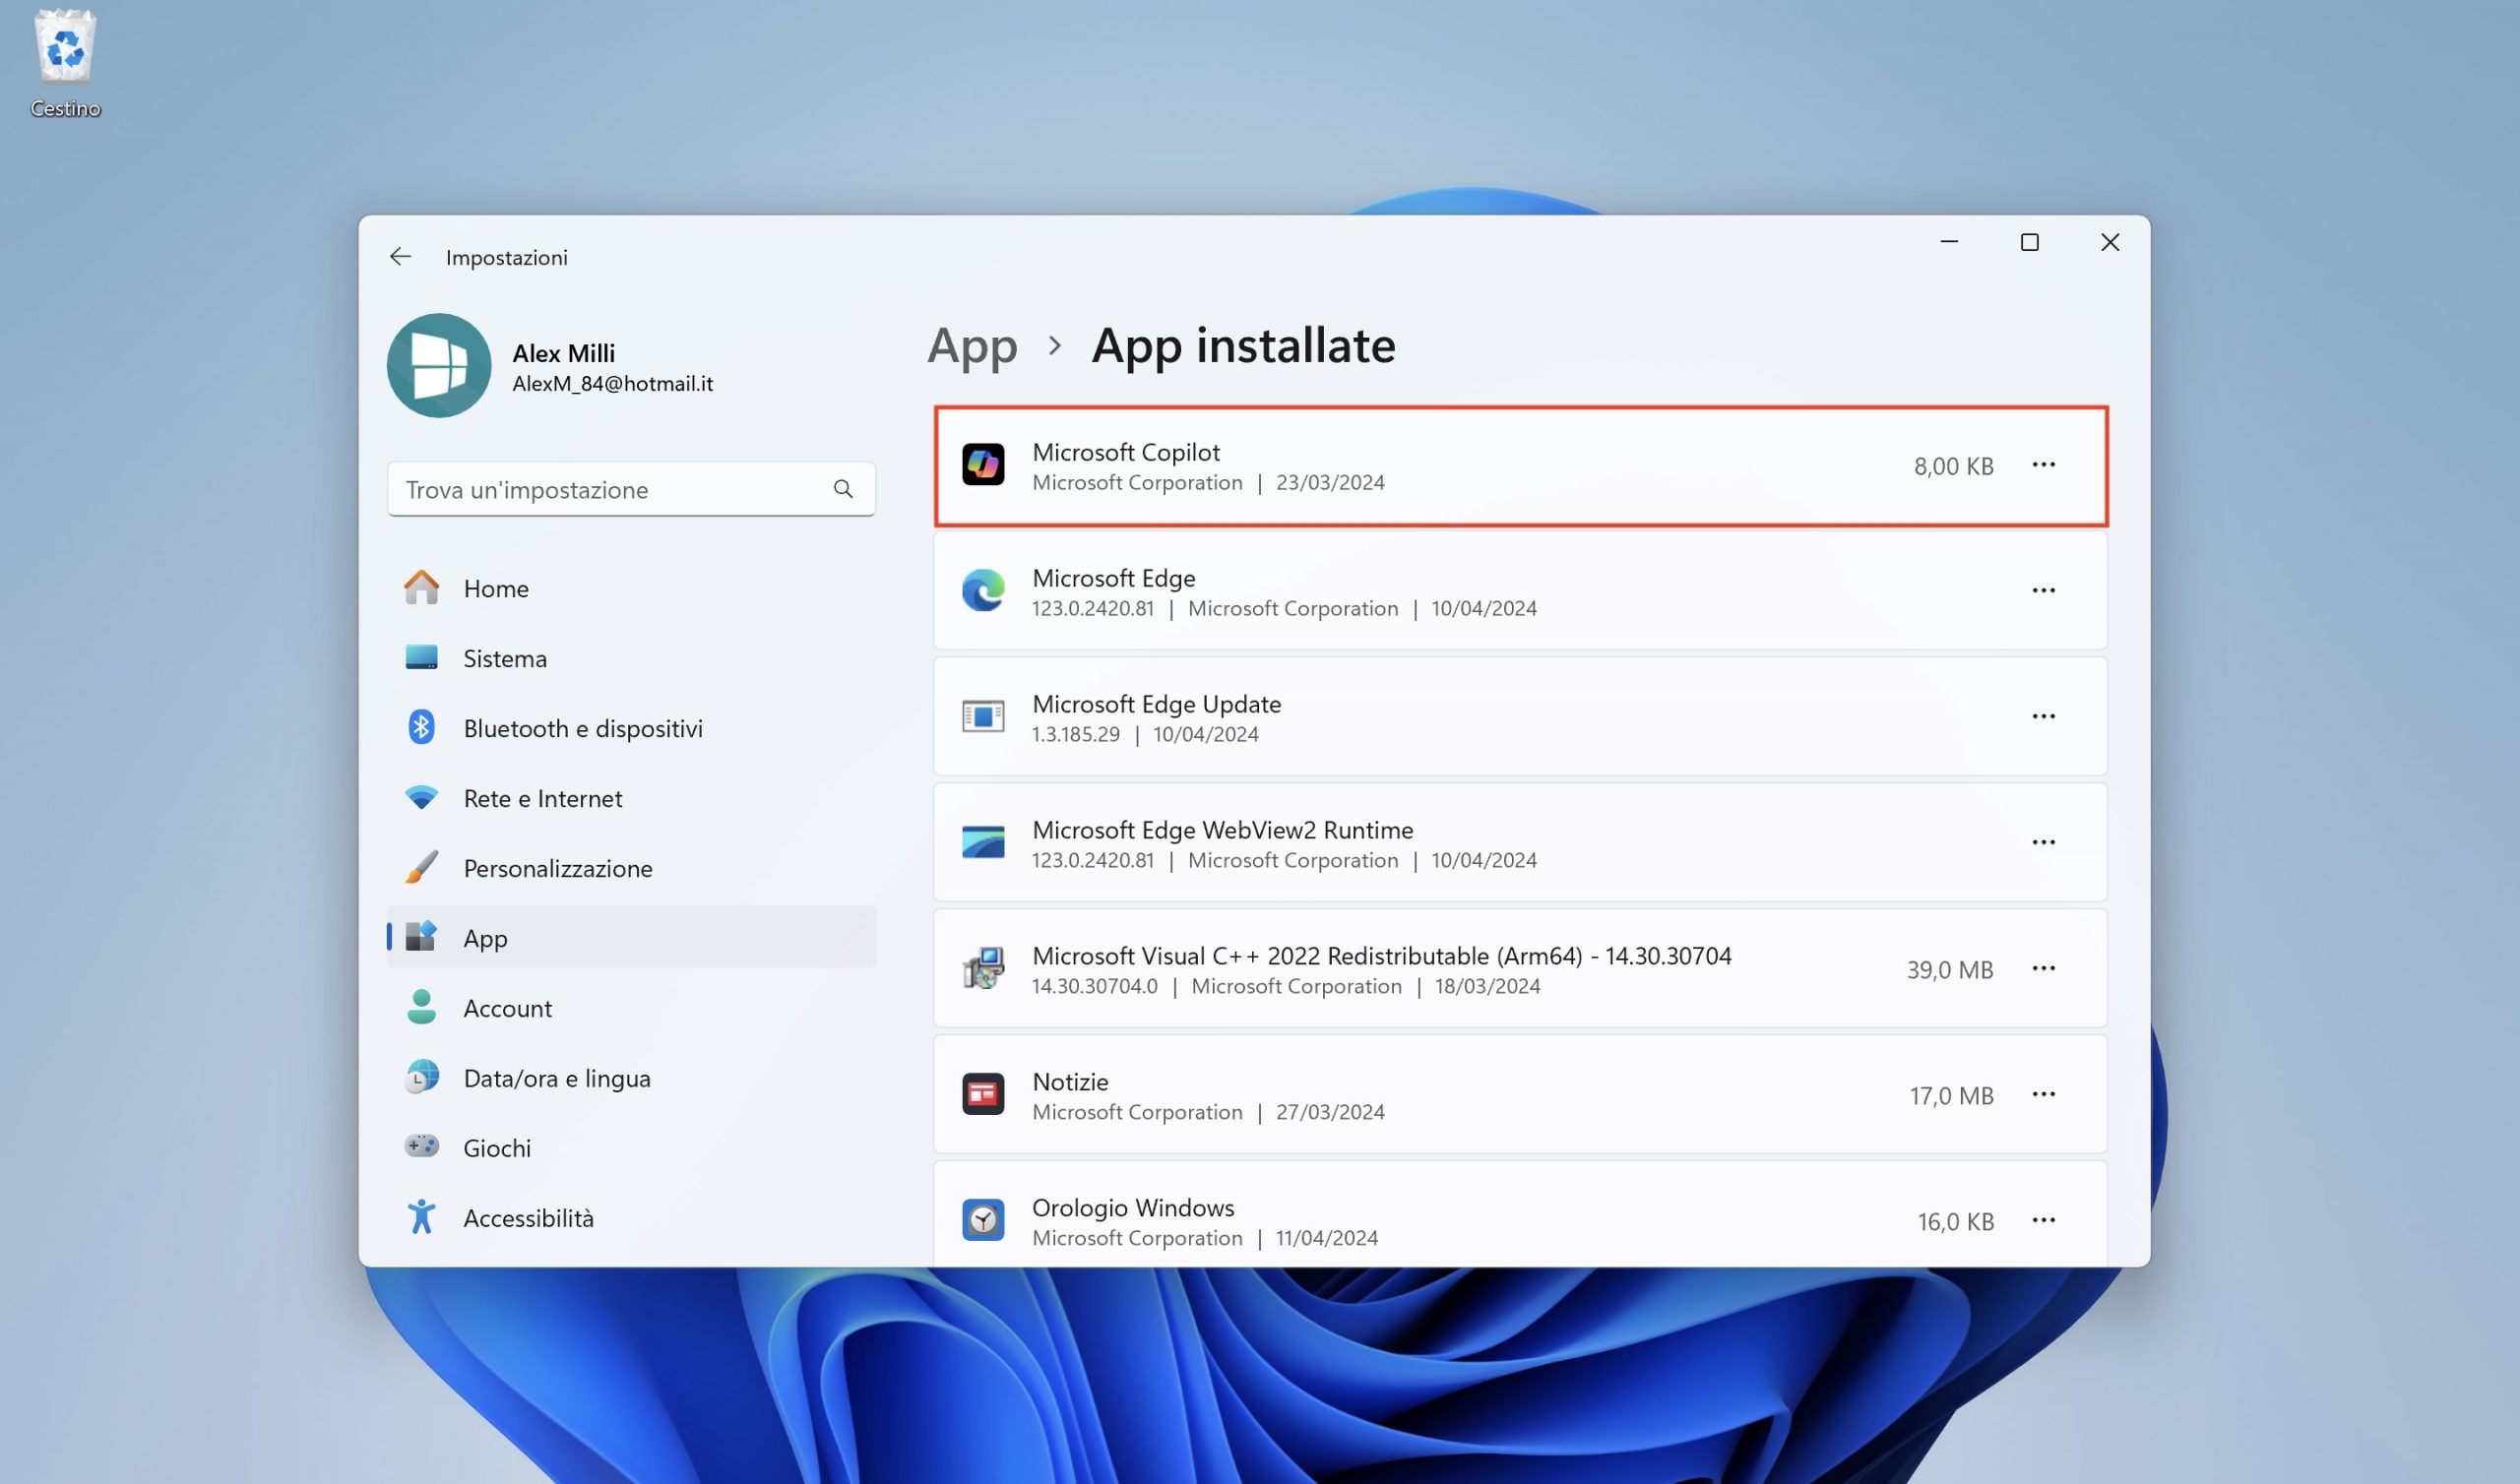The height and width of the screenshot is (1484, 2520).
Task: Open more options for Microsoft Edge
Action: (2044, 591)
